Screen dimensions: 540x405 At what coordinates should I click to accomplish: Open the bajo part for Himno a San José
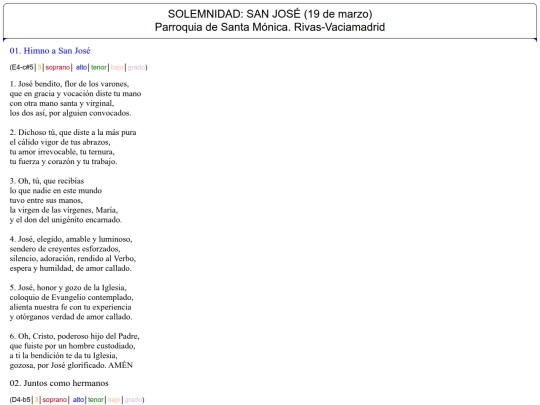click(117, 67)
